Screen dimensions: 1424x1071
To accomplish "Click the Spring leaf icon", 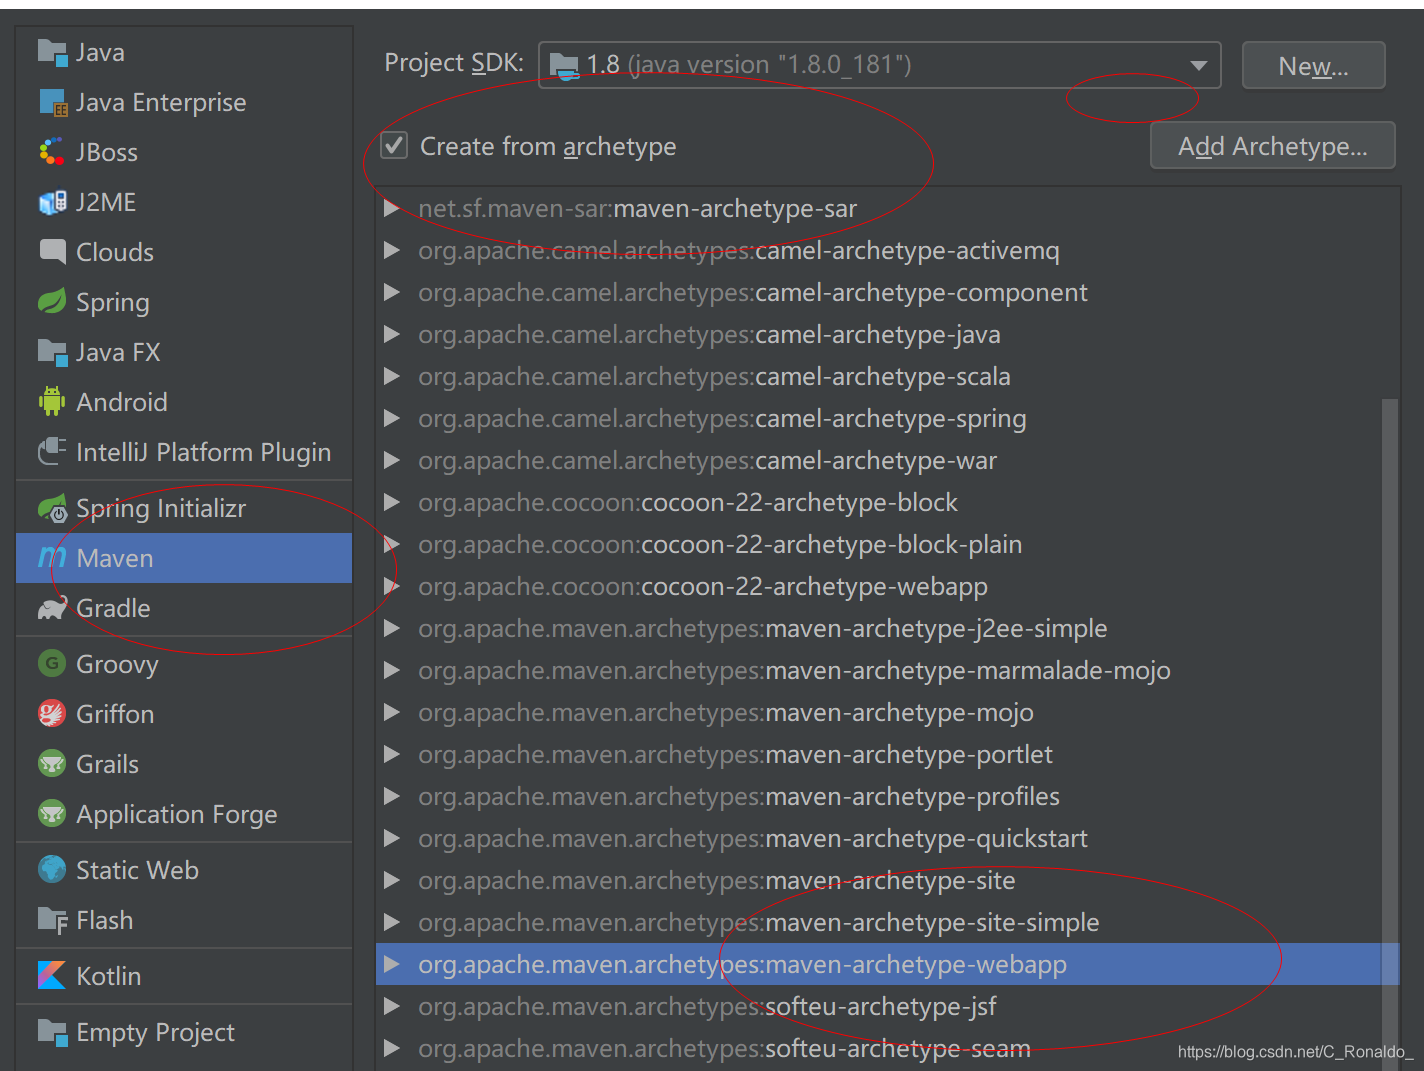I will tap(52, 302).
